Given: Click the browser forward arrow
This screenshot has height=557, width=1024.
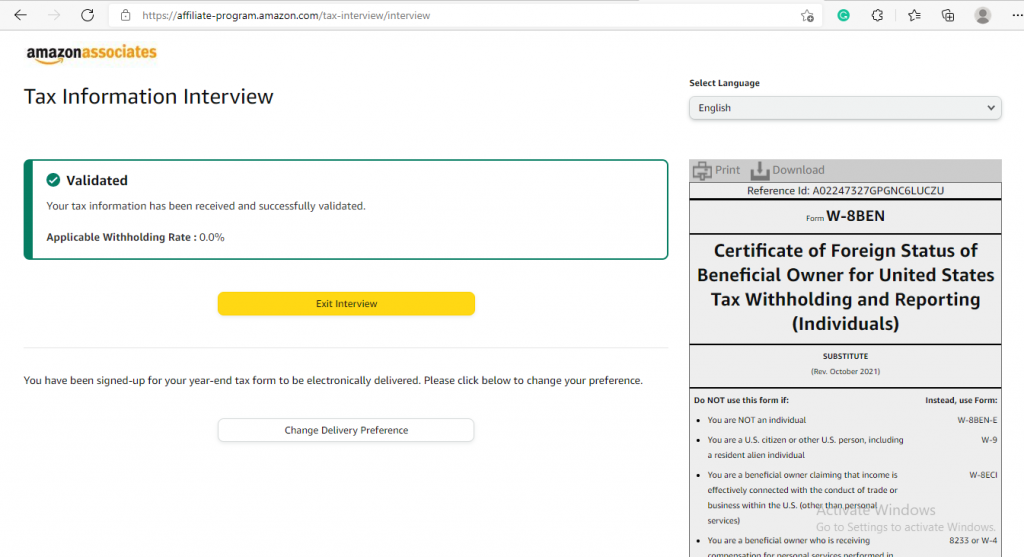Looking at the screenshot, I should point(54,15).
